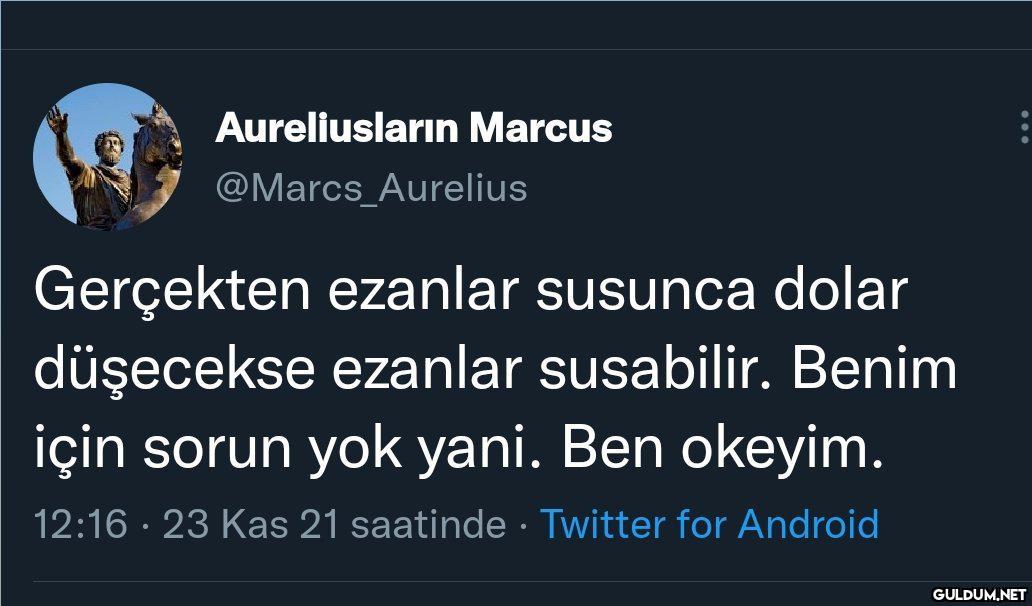Click the date 23 Kas 21
The width and height of the screenshot is (1032, 606).
[250, 524]
